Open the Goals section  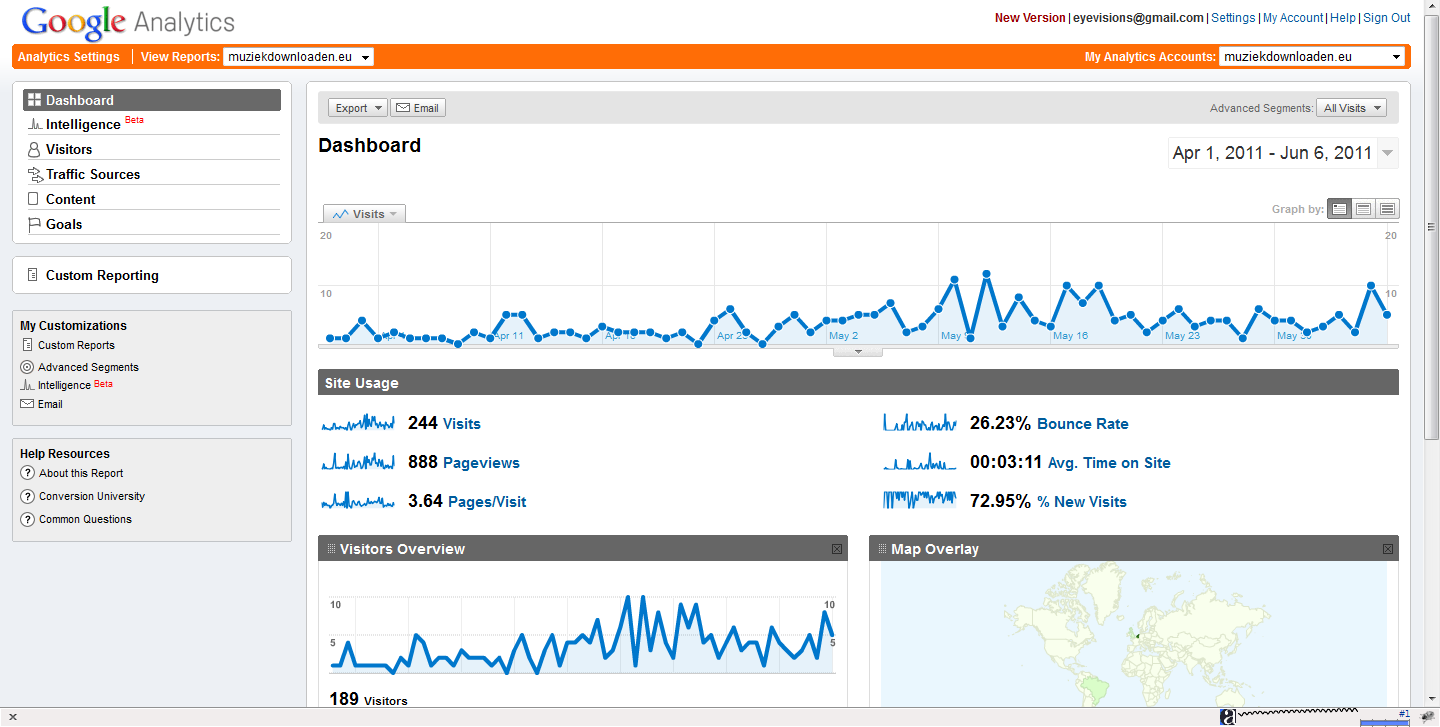pos(64,224)
